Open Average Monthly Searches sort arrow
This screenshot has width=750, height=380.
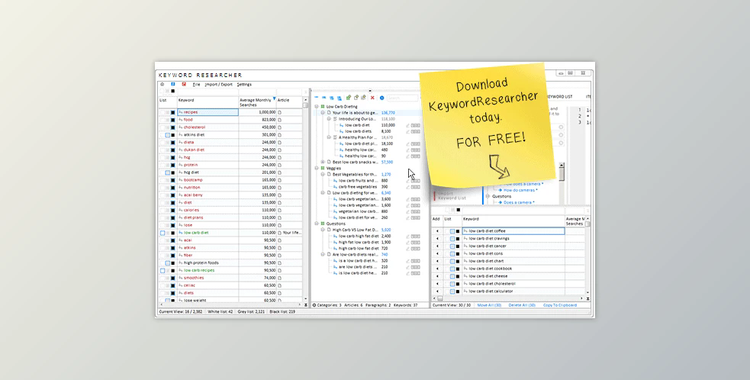point(274,99)
